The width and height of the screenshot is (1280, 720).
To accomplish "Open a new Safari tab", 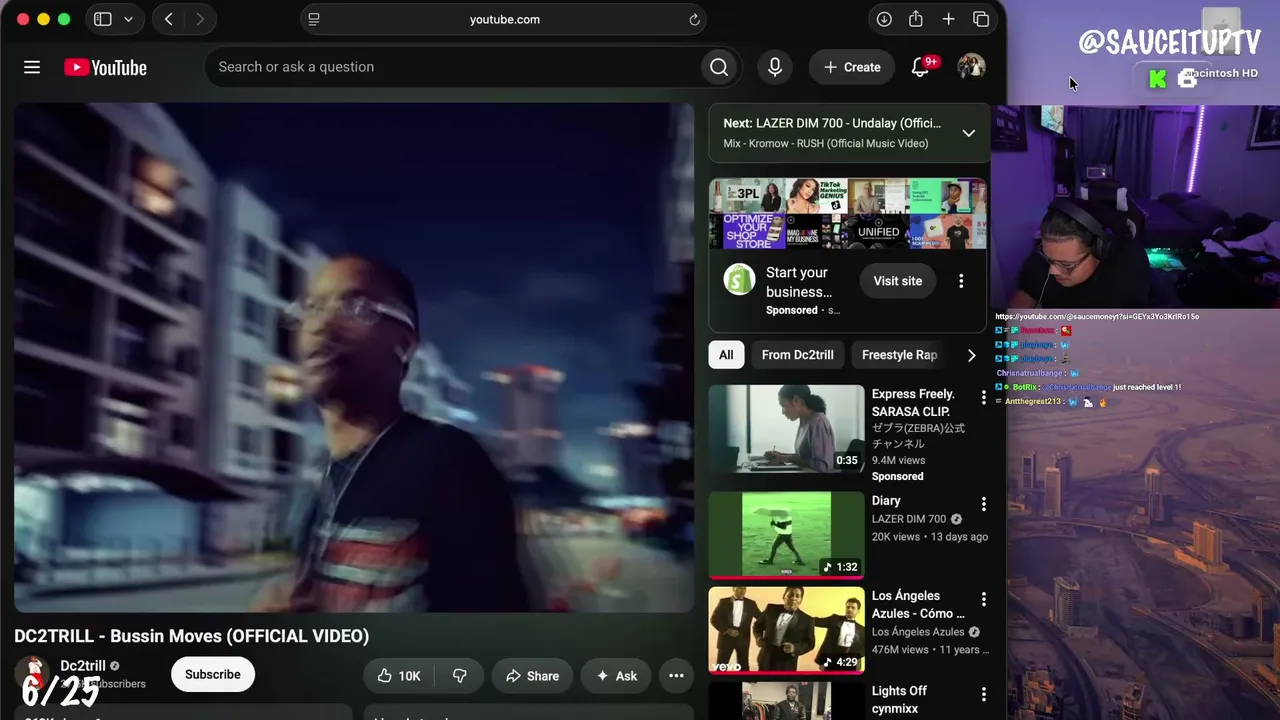I will click(x=949, y=19).
